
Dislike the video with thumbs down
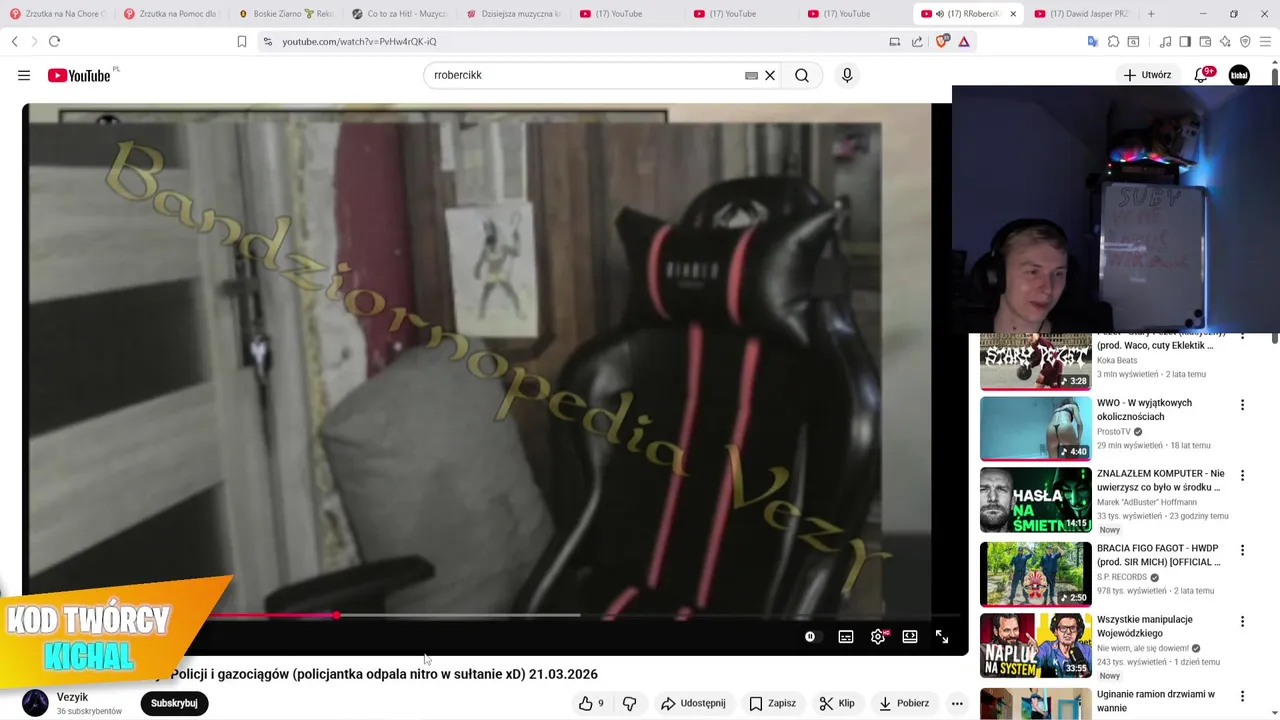coord(629,703)
